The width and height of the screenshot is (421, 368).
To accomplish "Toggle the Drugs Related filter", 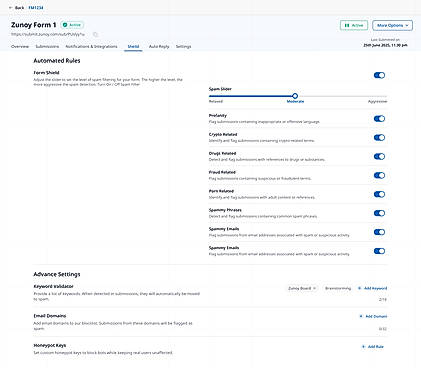I will click(x=379, y=157).
